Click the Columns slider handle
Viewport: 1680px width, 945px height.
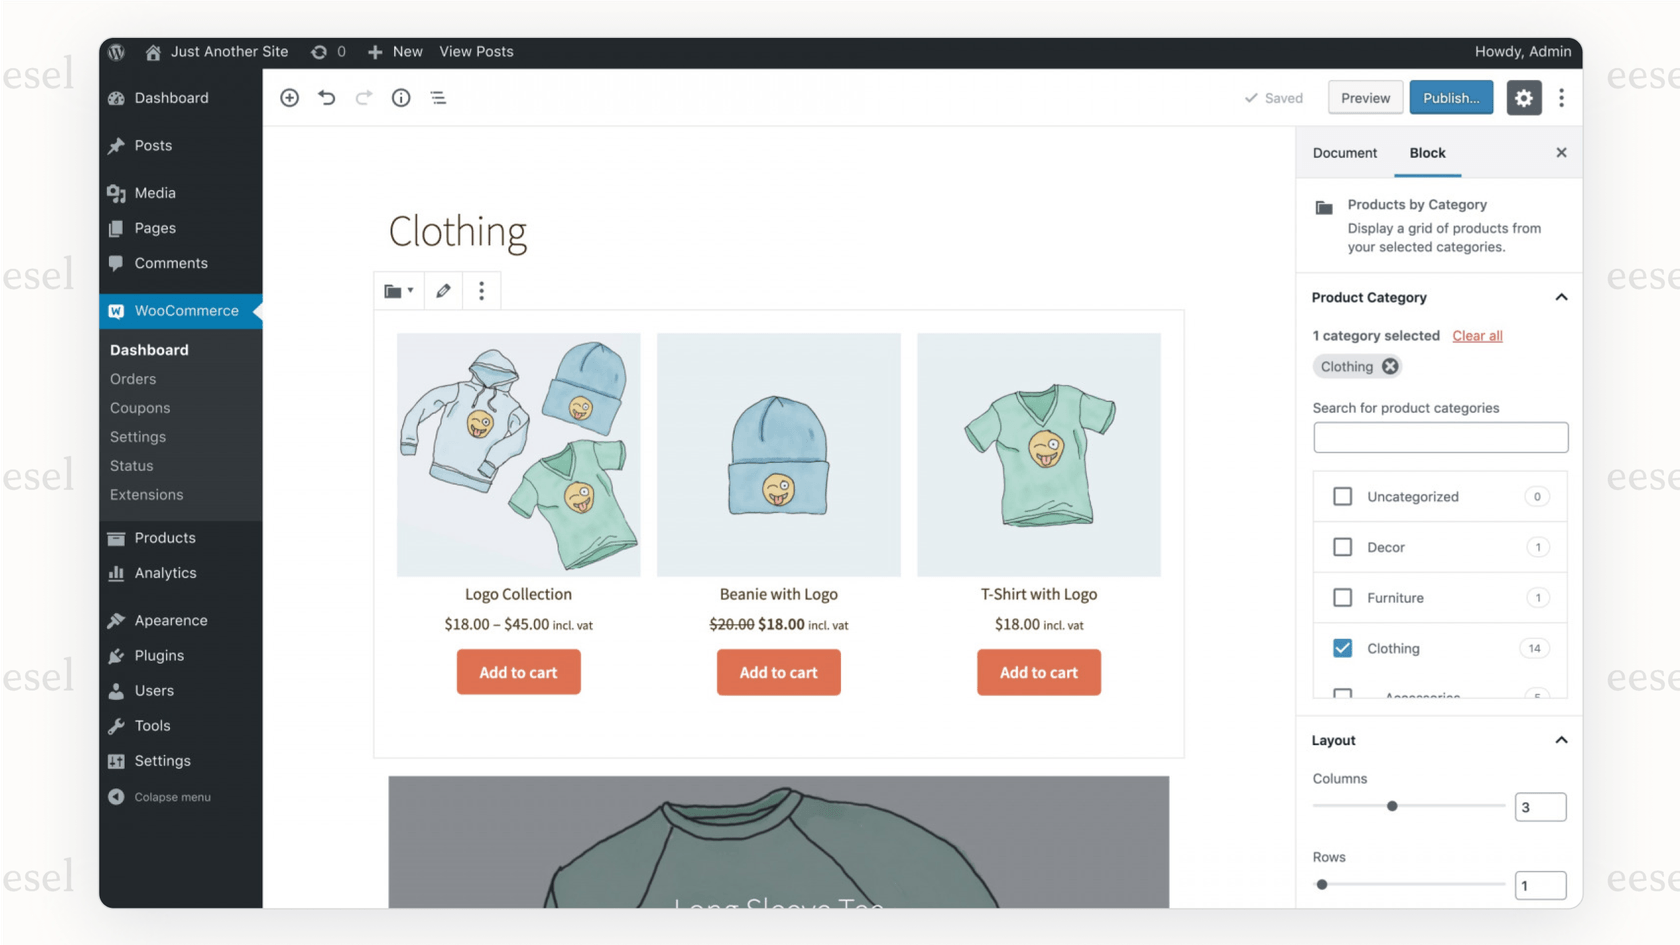click(1391, 805)
